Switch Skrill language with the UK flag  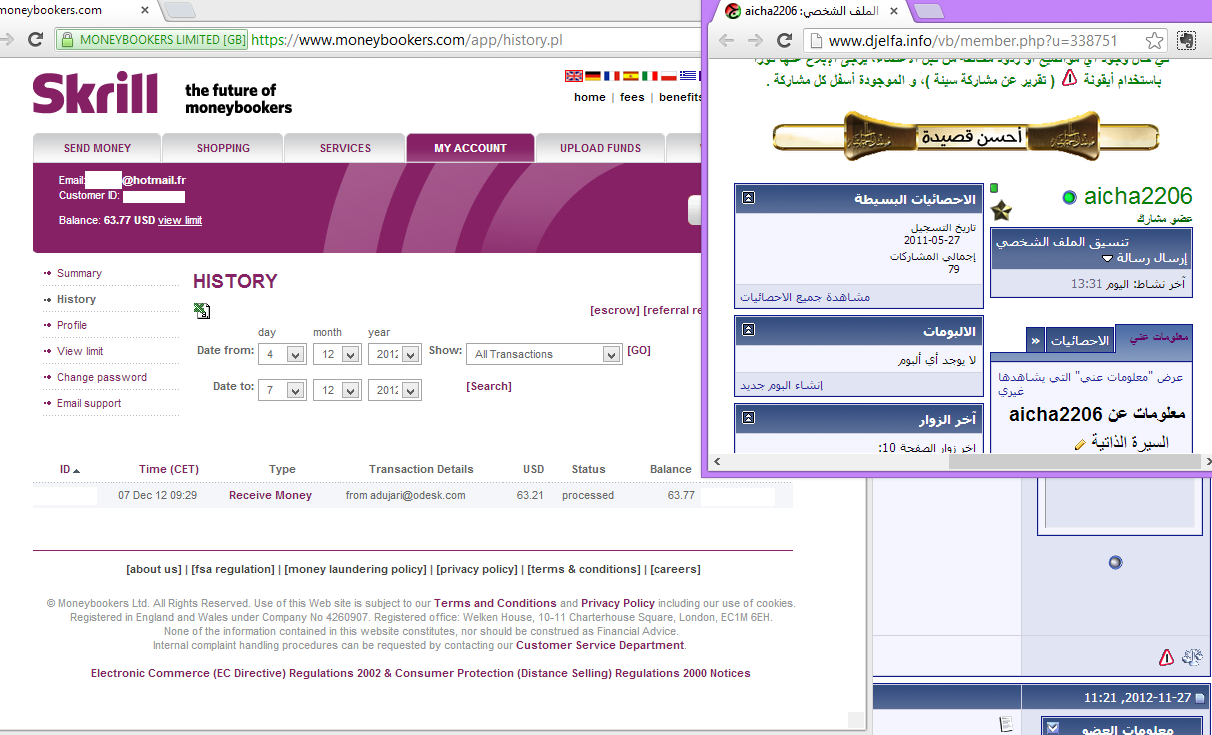click(574, 76)
